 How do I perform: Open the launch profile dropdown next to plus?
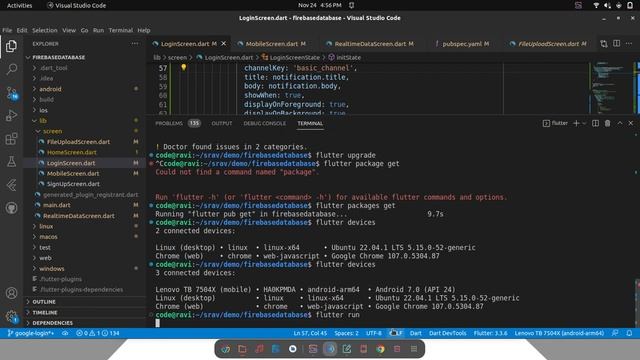pyautogui.click(x=584, y=123)
